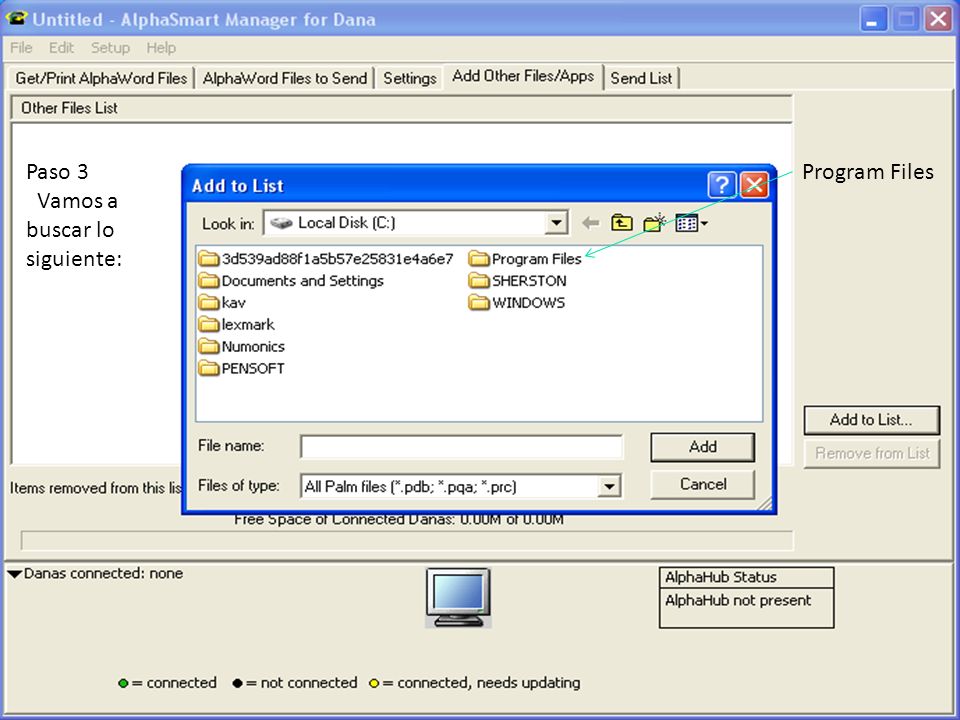Open the File menu
This screenshot has height=720, width=960.
(21, 48)
